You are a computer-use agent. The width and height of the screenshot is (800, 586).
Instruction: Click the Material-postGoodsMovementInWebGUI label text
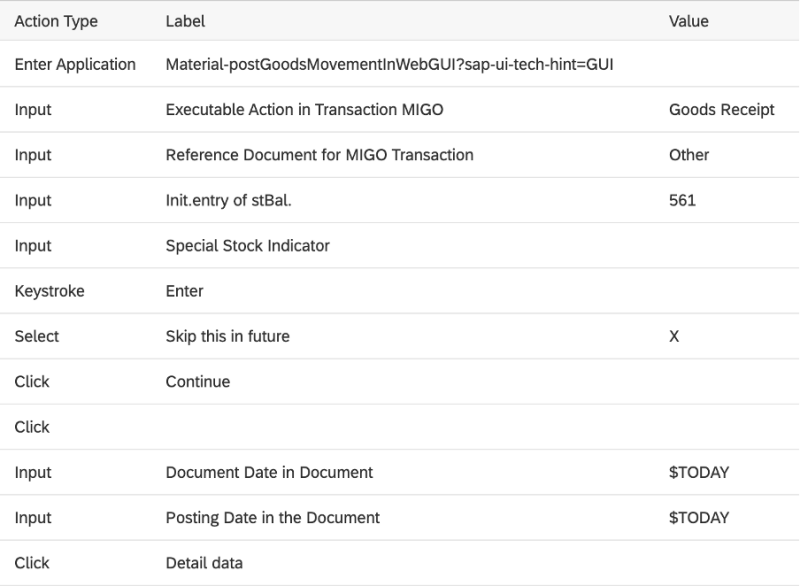[x=389, y=65]
